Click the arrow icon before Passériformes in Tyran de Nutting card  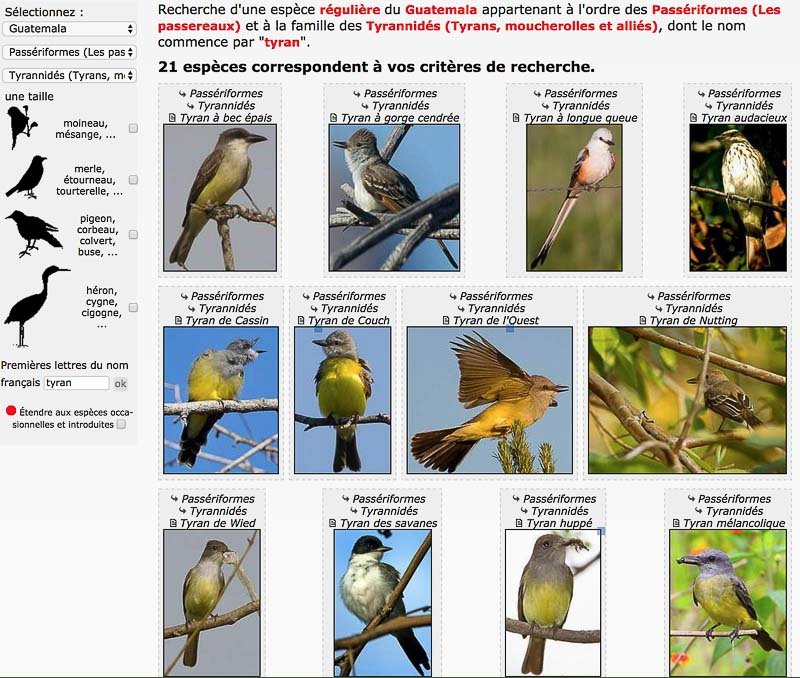click(x=651, y=296)
